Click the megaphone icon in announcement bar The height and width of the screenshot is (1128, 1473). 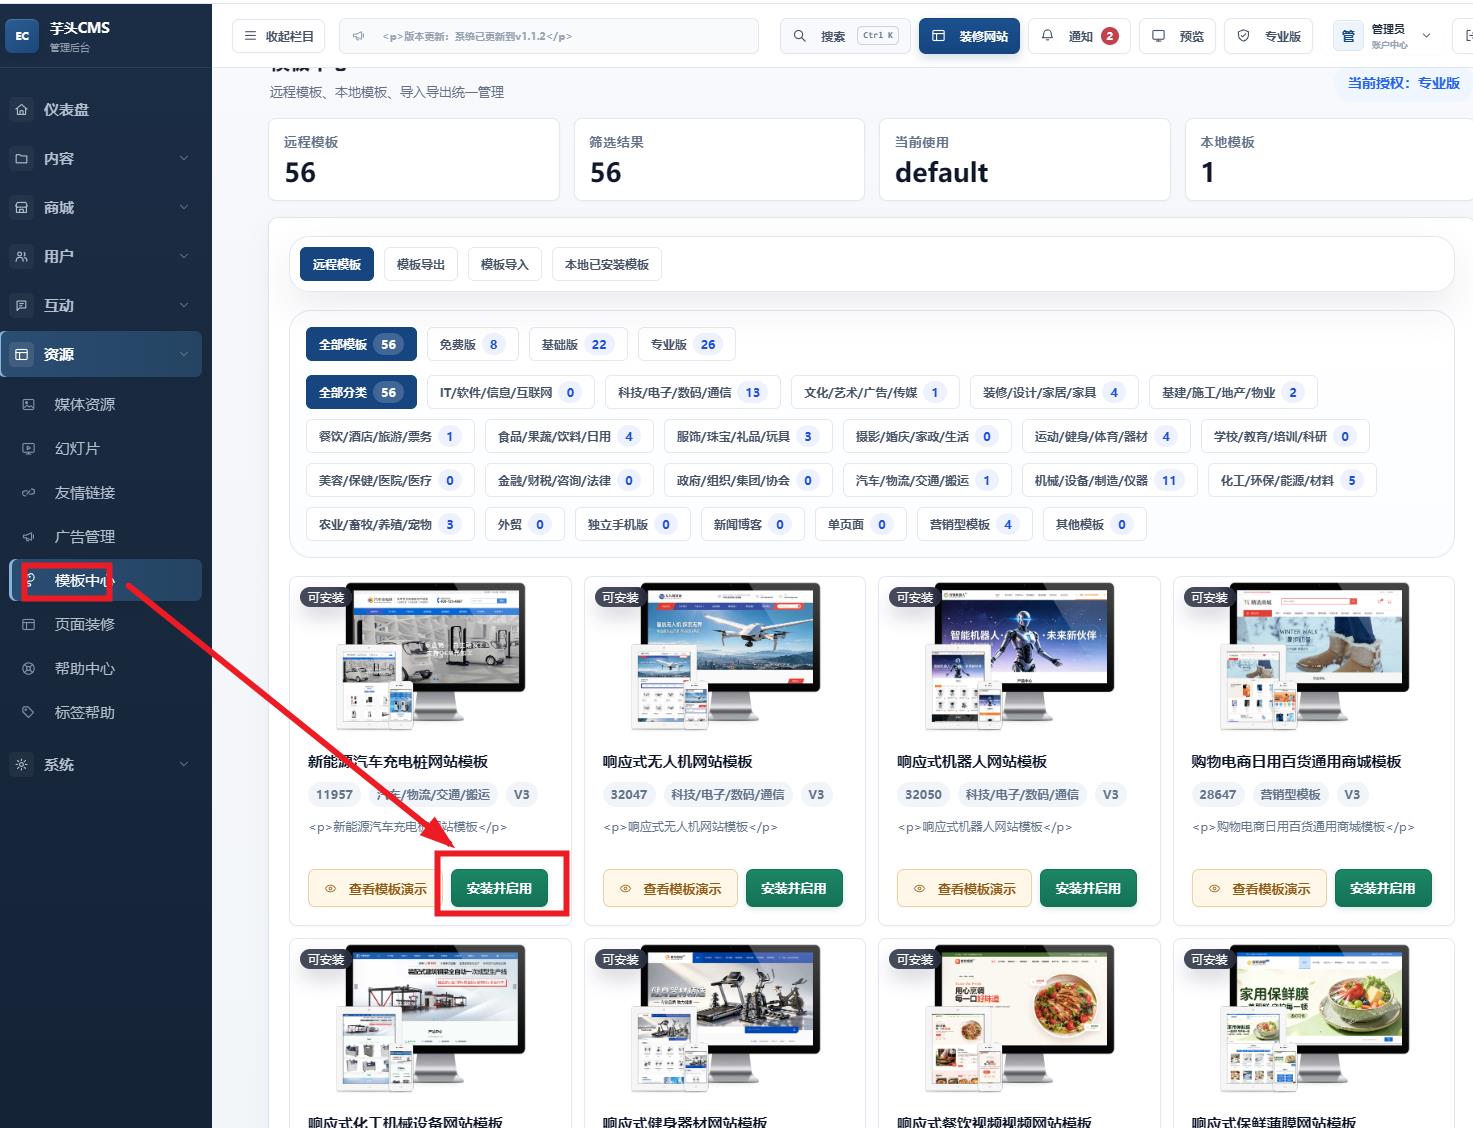click(x=359, y=36)
